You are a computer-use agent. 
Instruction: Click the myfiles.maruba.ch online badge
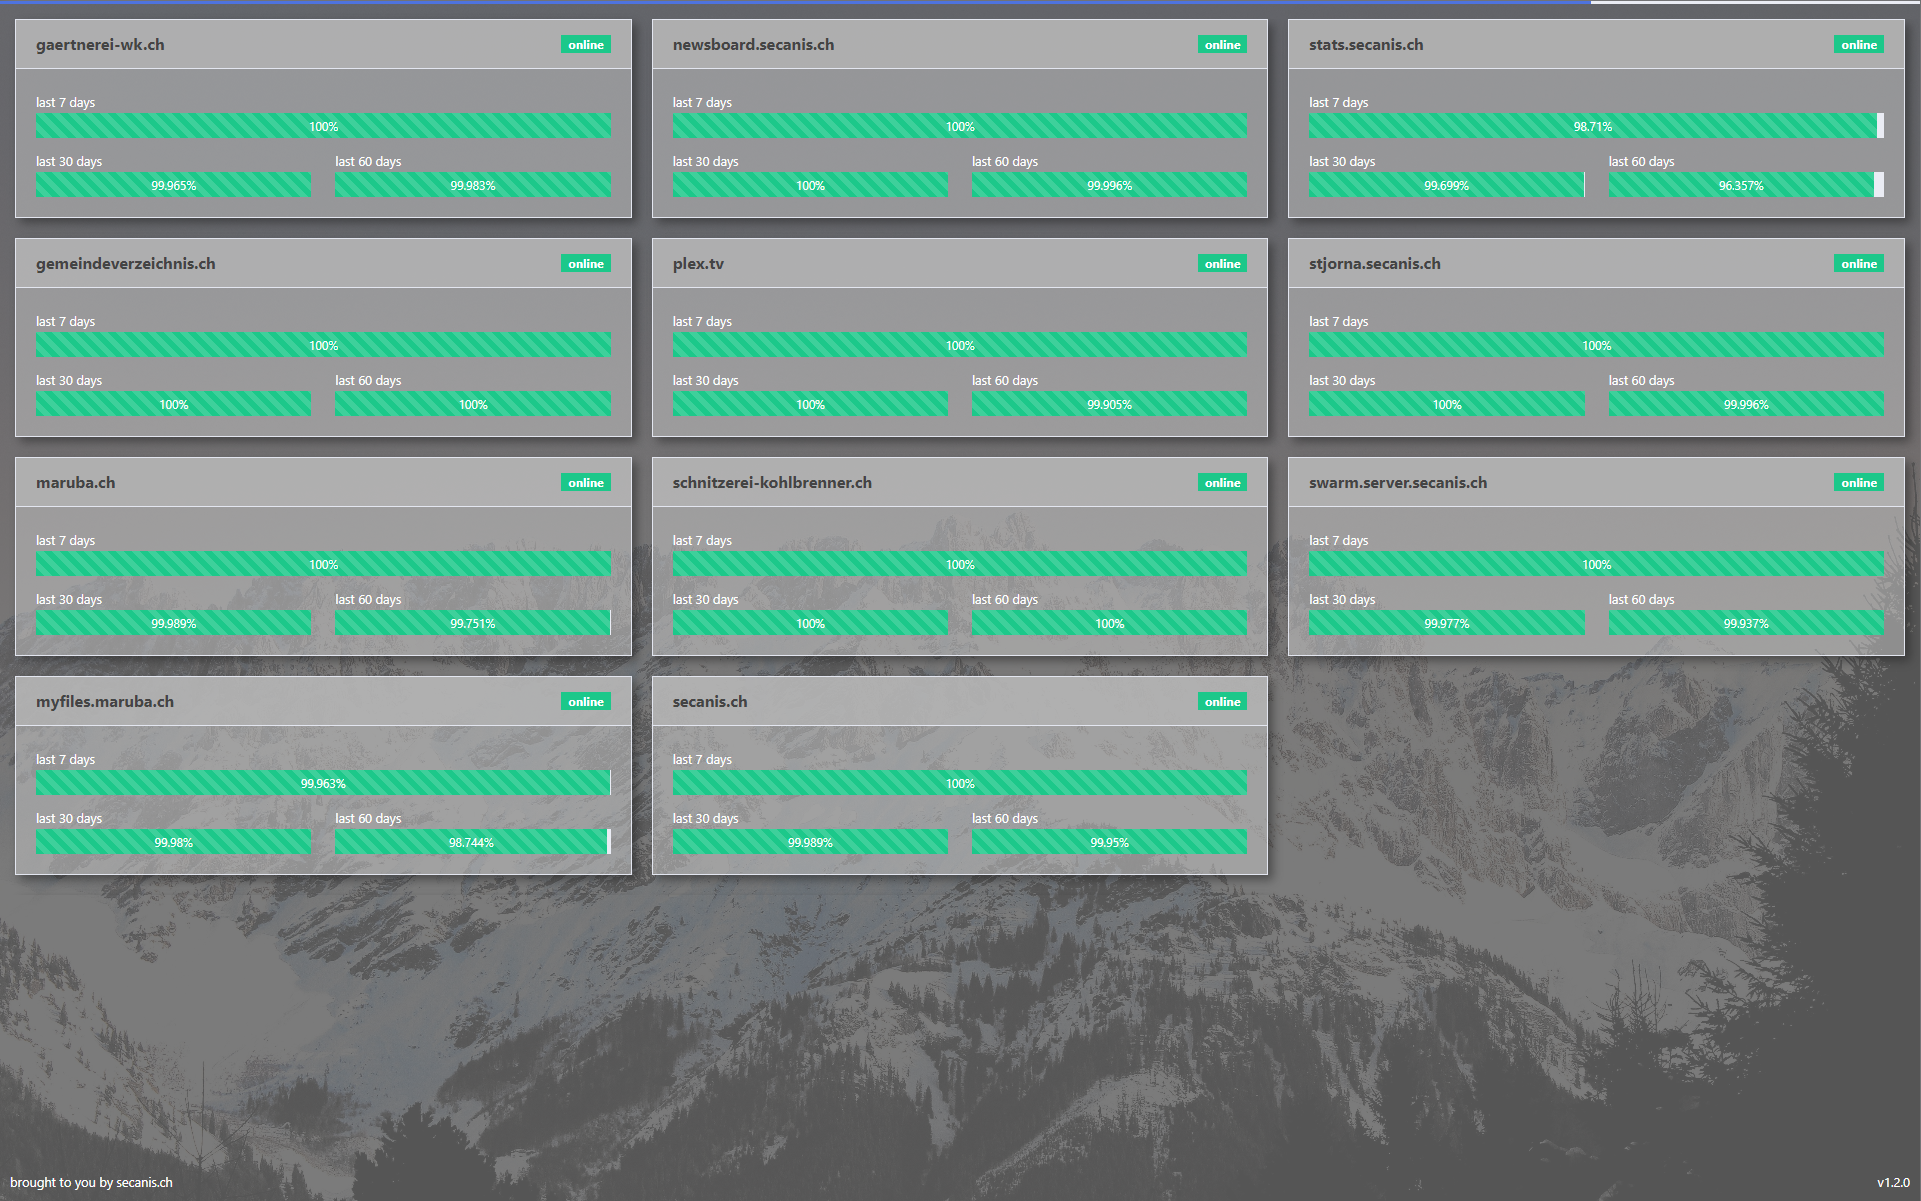pyautogui.click(x=585, y=702)
